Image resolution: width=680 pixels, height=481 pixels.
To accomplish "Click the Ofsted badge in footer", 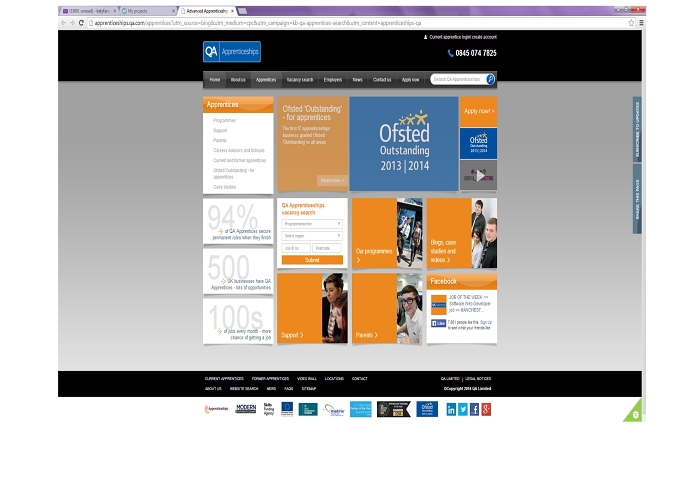I will [x=427, y=409].
